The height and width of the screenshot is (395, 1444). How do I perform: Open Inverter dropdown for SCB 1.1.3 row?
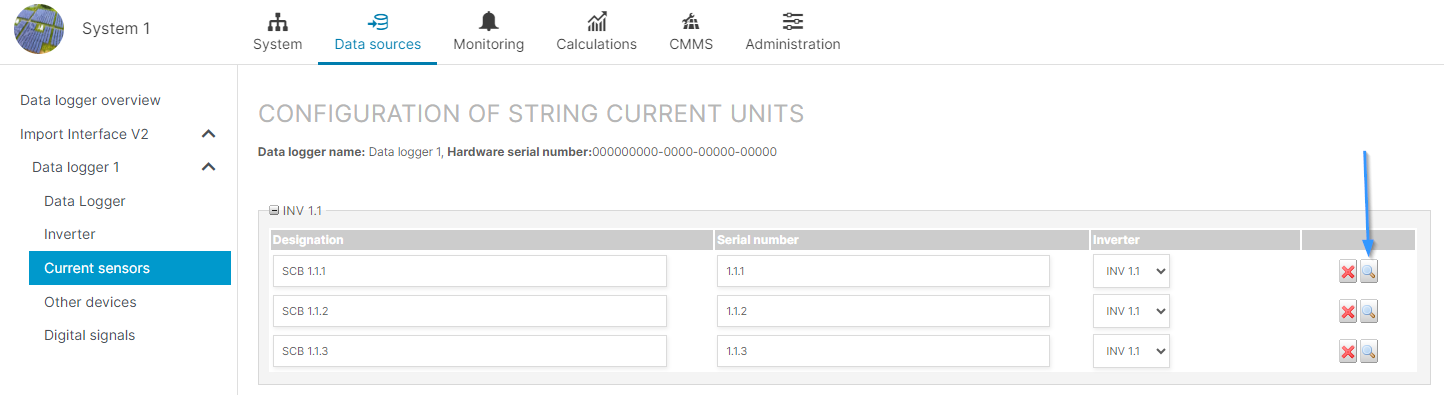tap(1131, 351)
